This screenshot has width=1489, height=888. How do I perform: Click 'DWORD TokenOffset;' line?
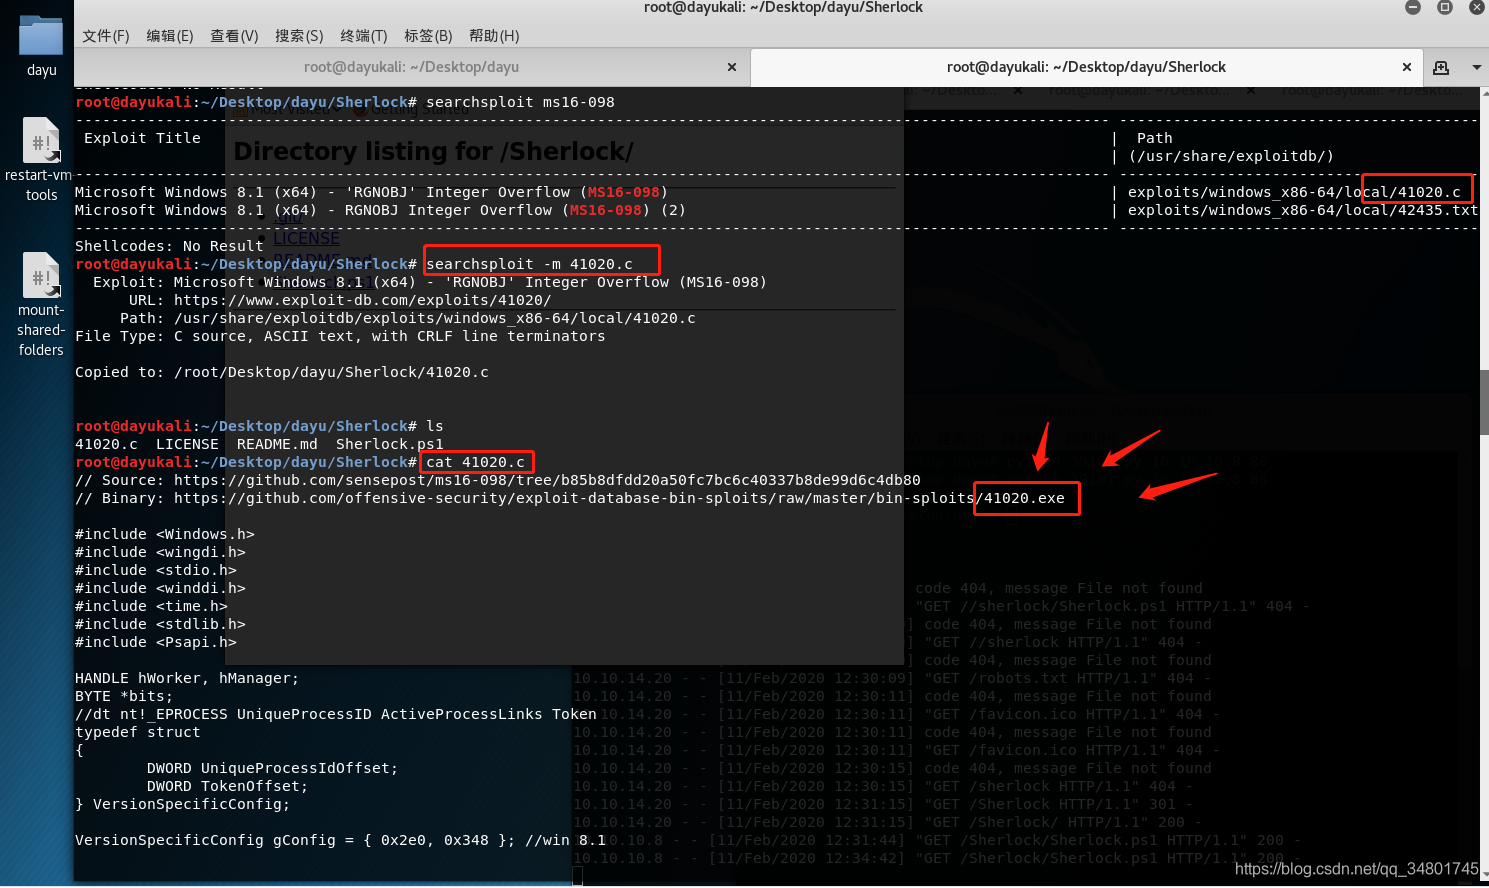[227, 786]
